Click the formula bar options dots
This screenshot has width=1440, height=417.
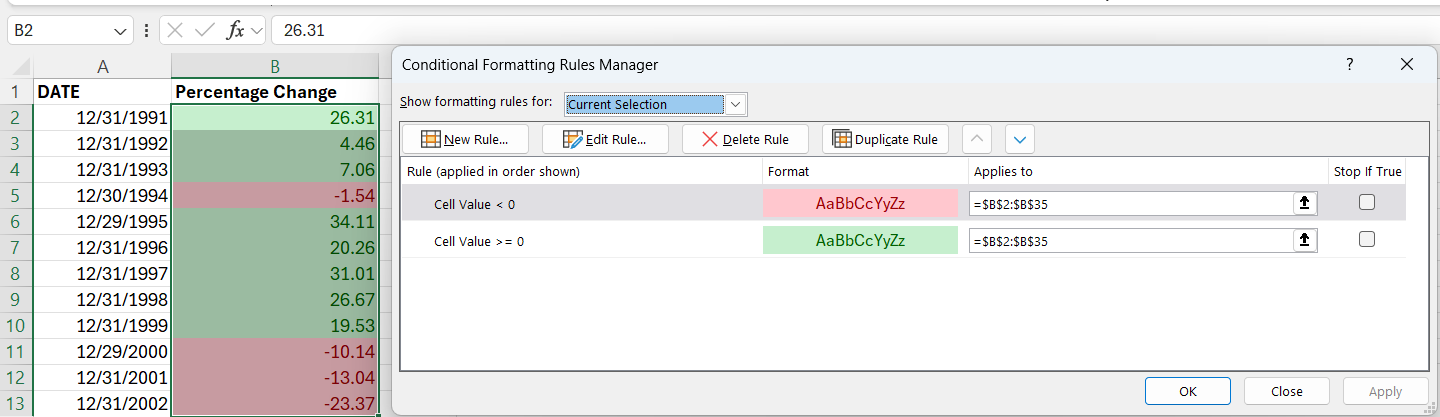tap(147, 31)
